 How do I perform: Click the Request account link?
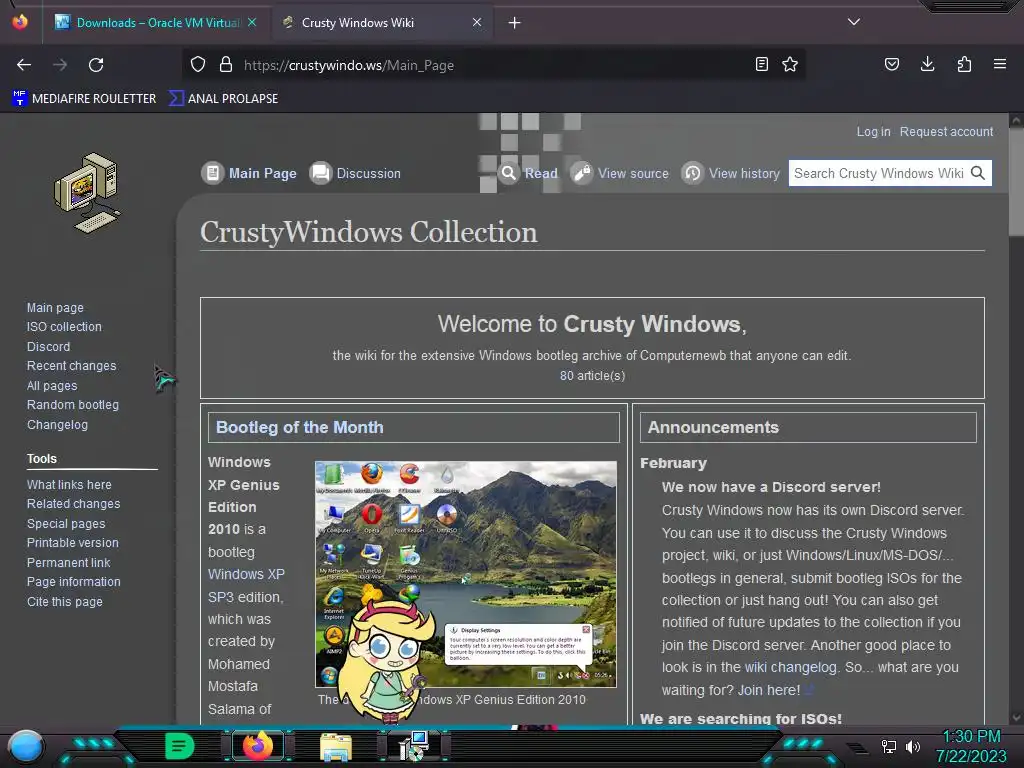pyautogui.click(x=946, y=131)
